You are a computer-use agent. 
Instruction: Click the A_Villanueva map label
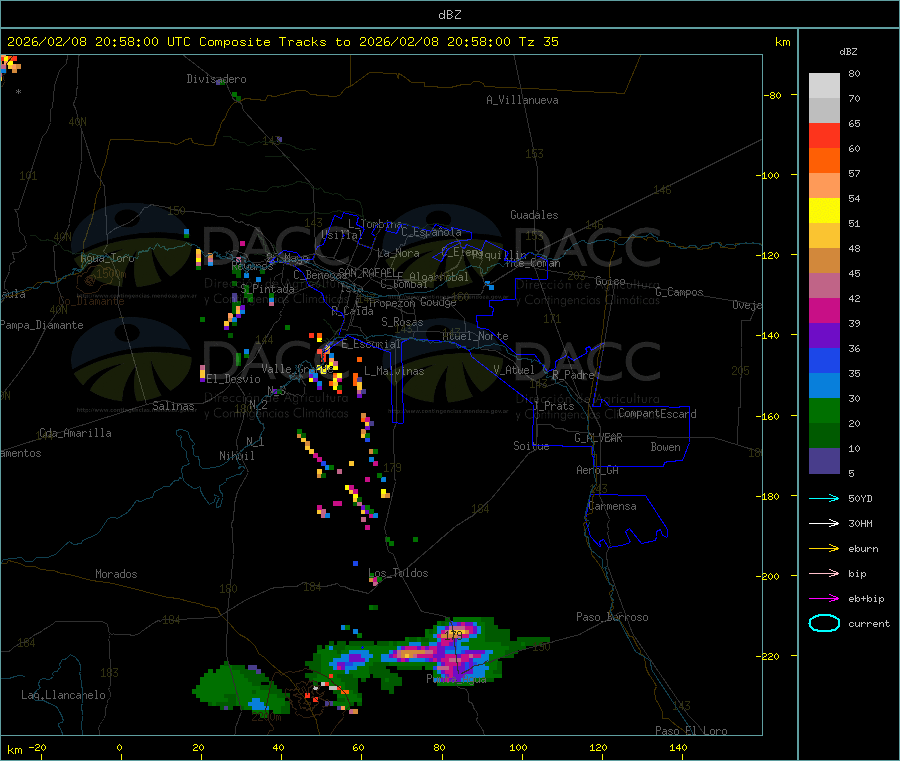(522, 100)
